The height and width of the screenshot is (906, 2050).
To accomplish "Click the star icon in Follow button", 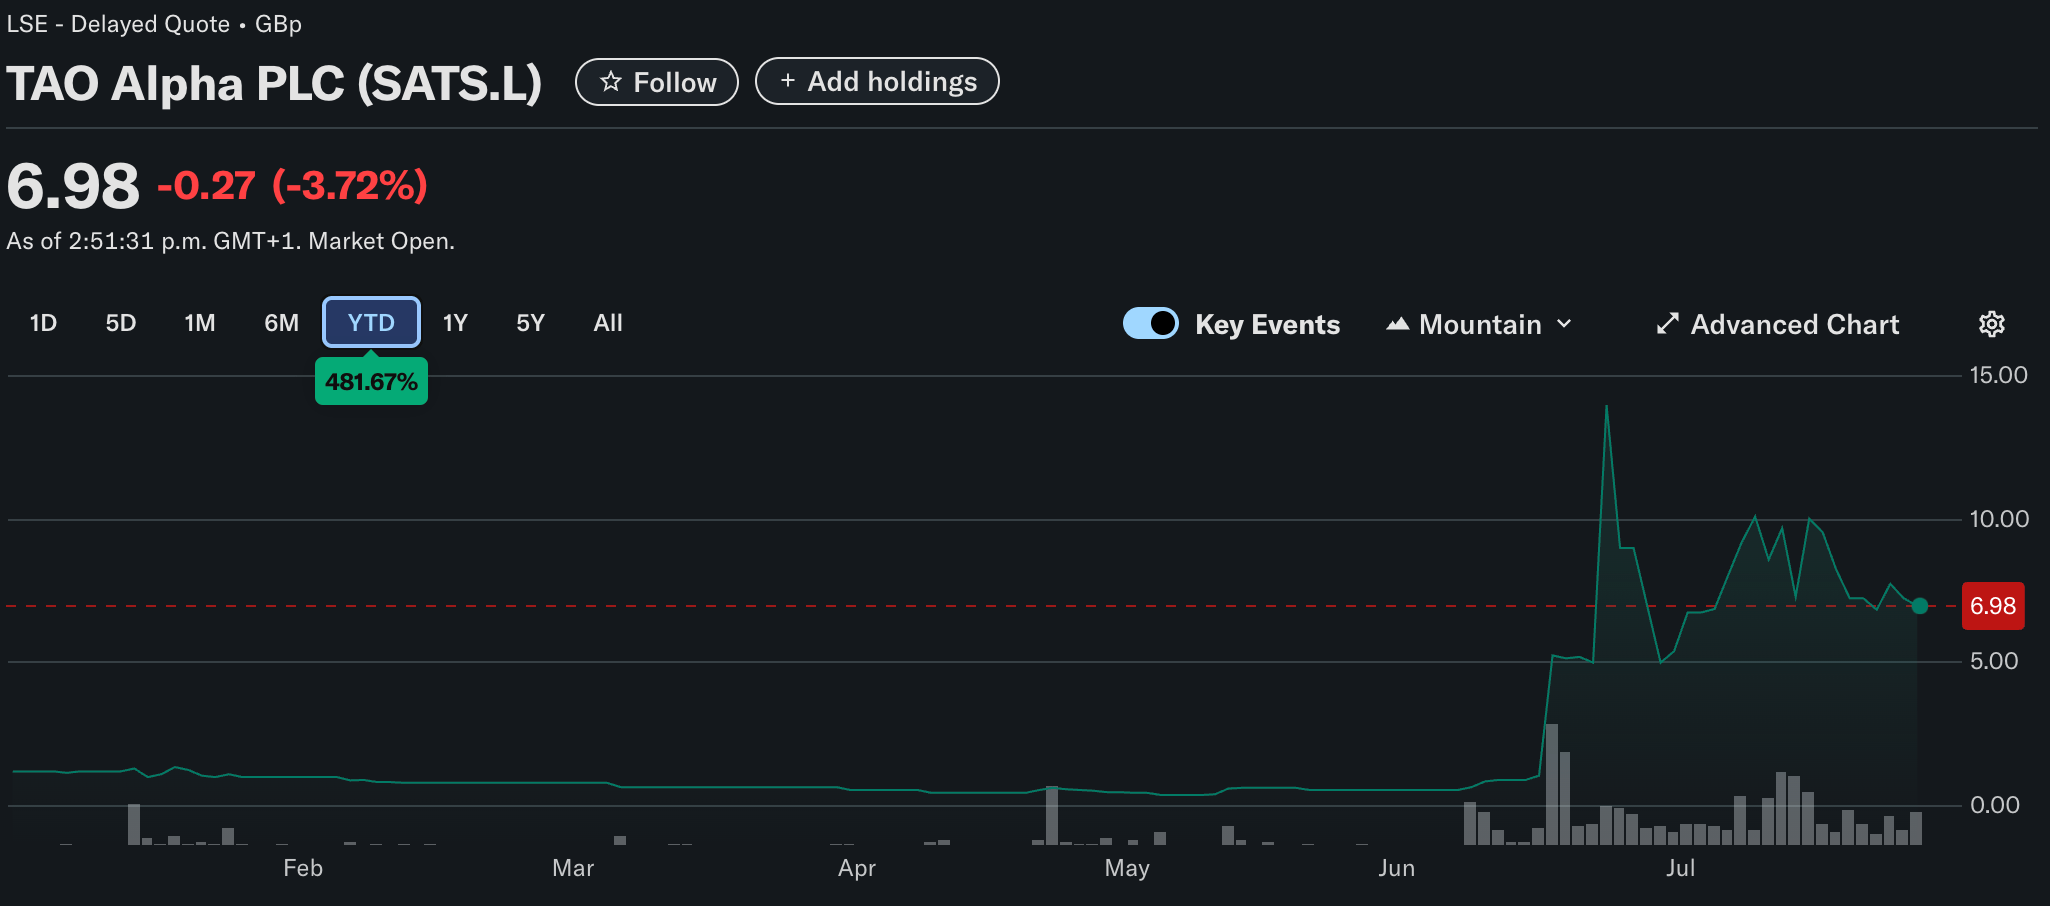I will [x=610, y=82].
